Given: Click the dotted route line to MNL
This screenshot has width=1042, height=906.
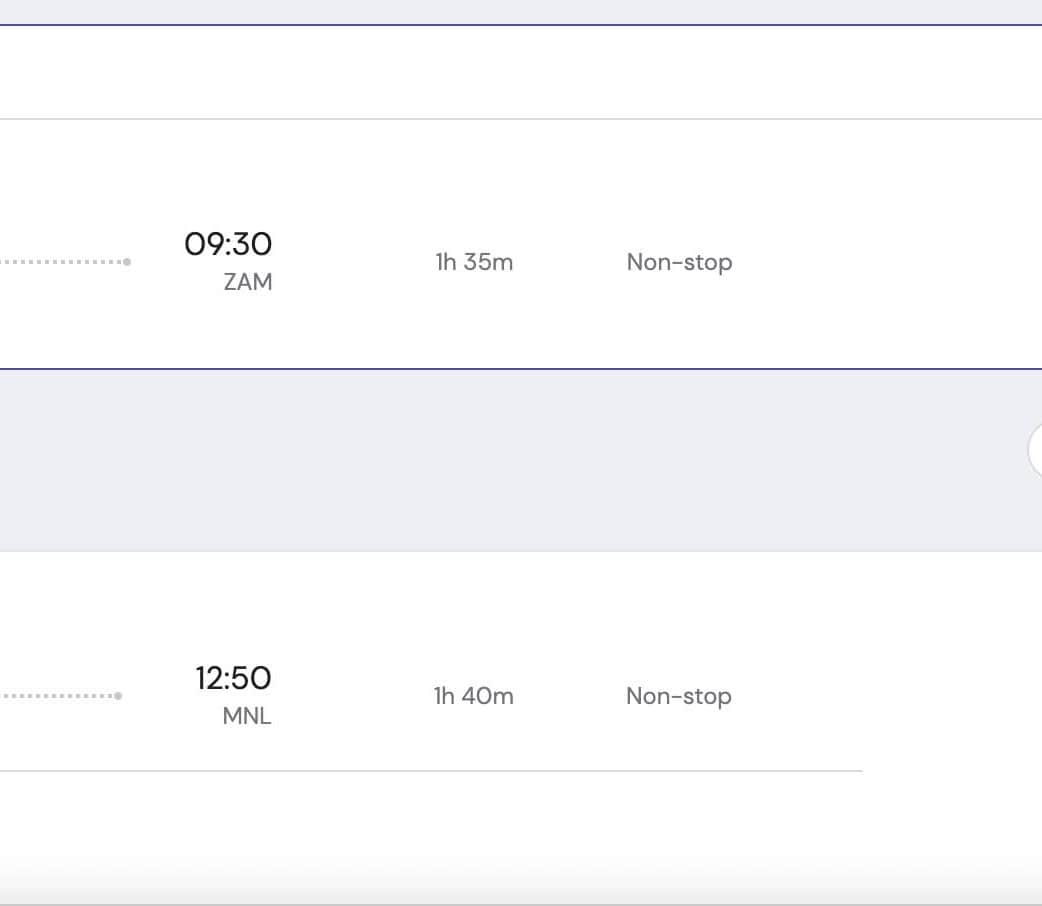Looking at the screenshot, I should (x=55, y=696).
